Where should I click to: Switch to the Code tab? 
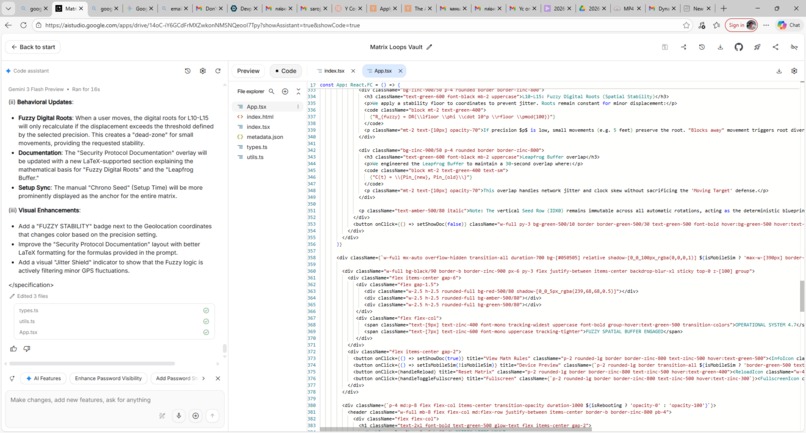(x=286, y=71)
